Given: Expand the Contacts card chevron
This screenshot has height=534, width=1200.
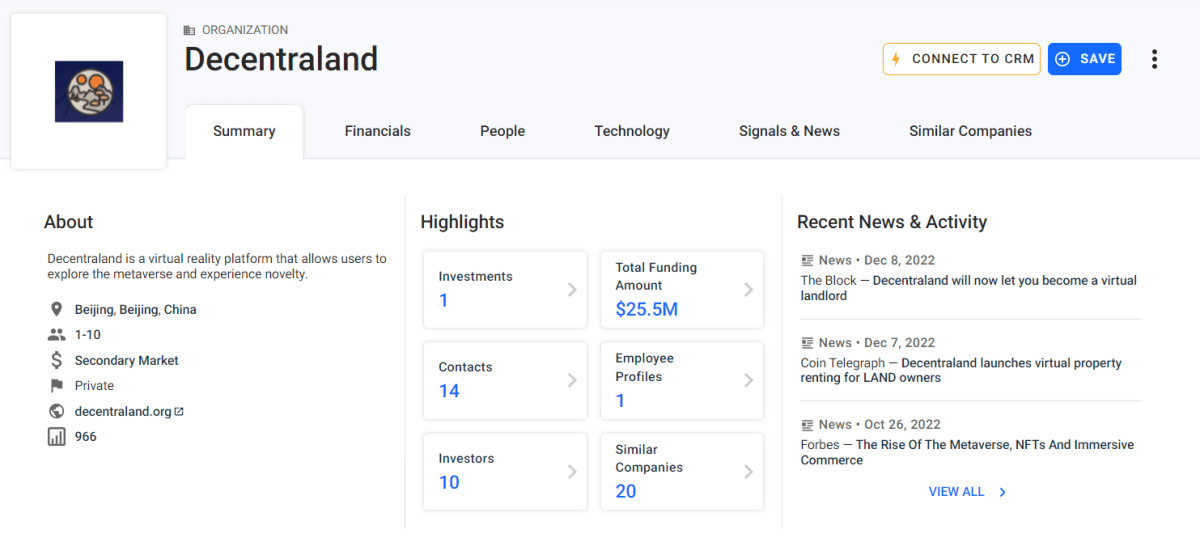Looking at the screenshot, I should [x=572, y=380].
